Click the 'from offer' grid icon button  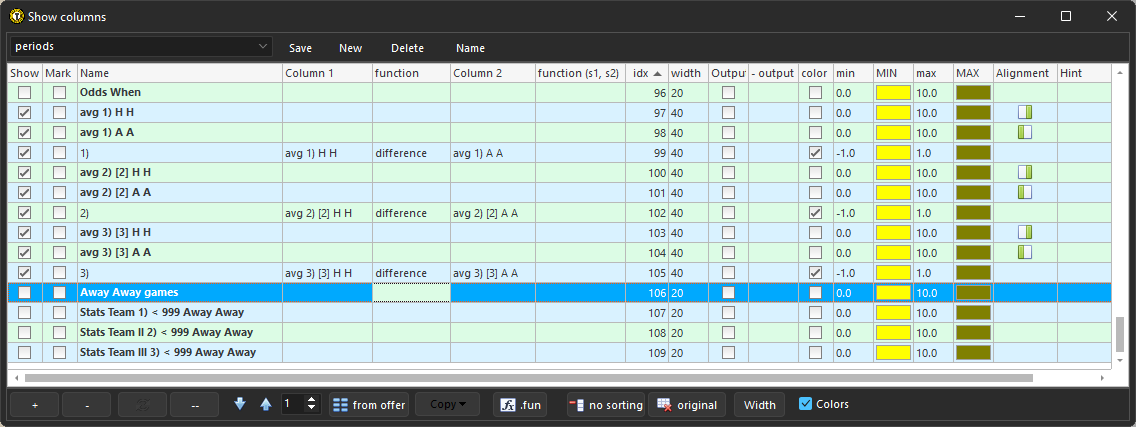[369, 405]
